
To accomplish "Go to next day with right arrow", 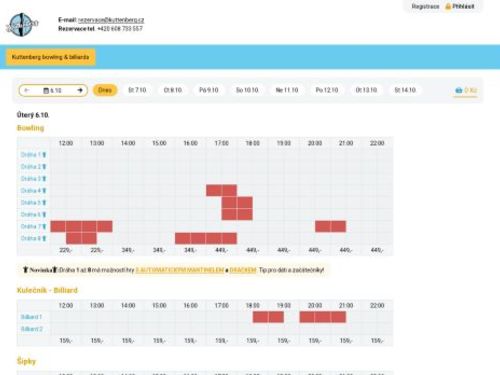I will click(80, 90).
